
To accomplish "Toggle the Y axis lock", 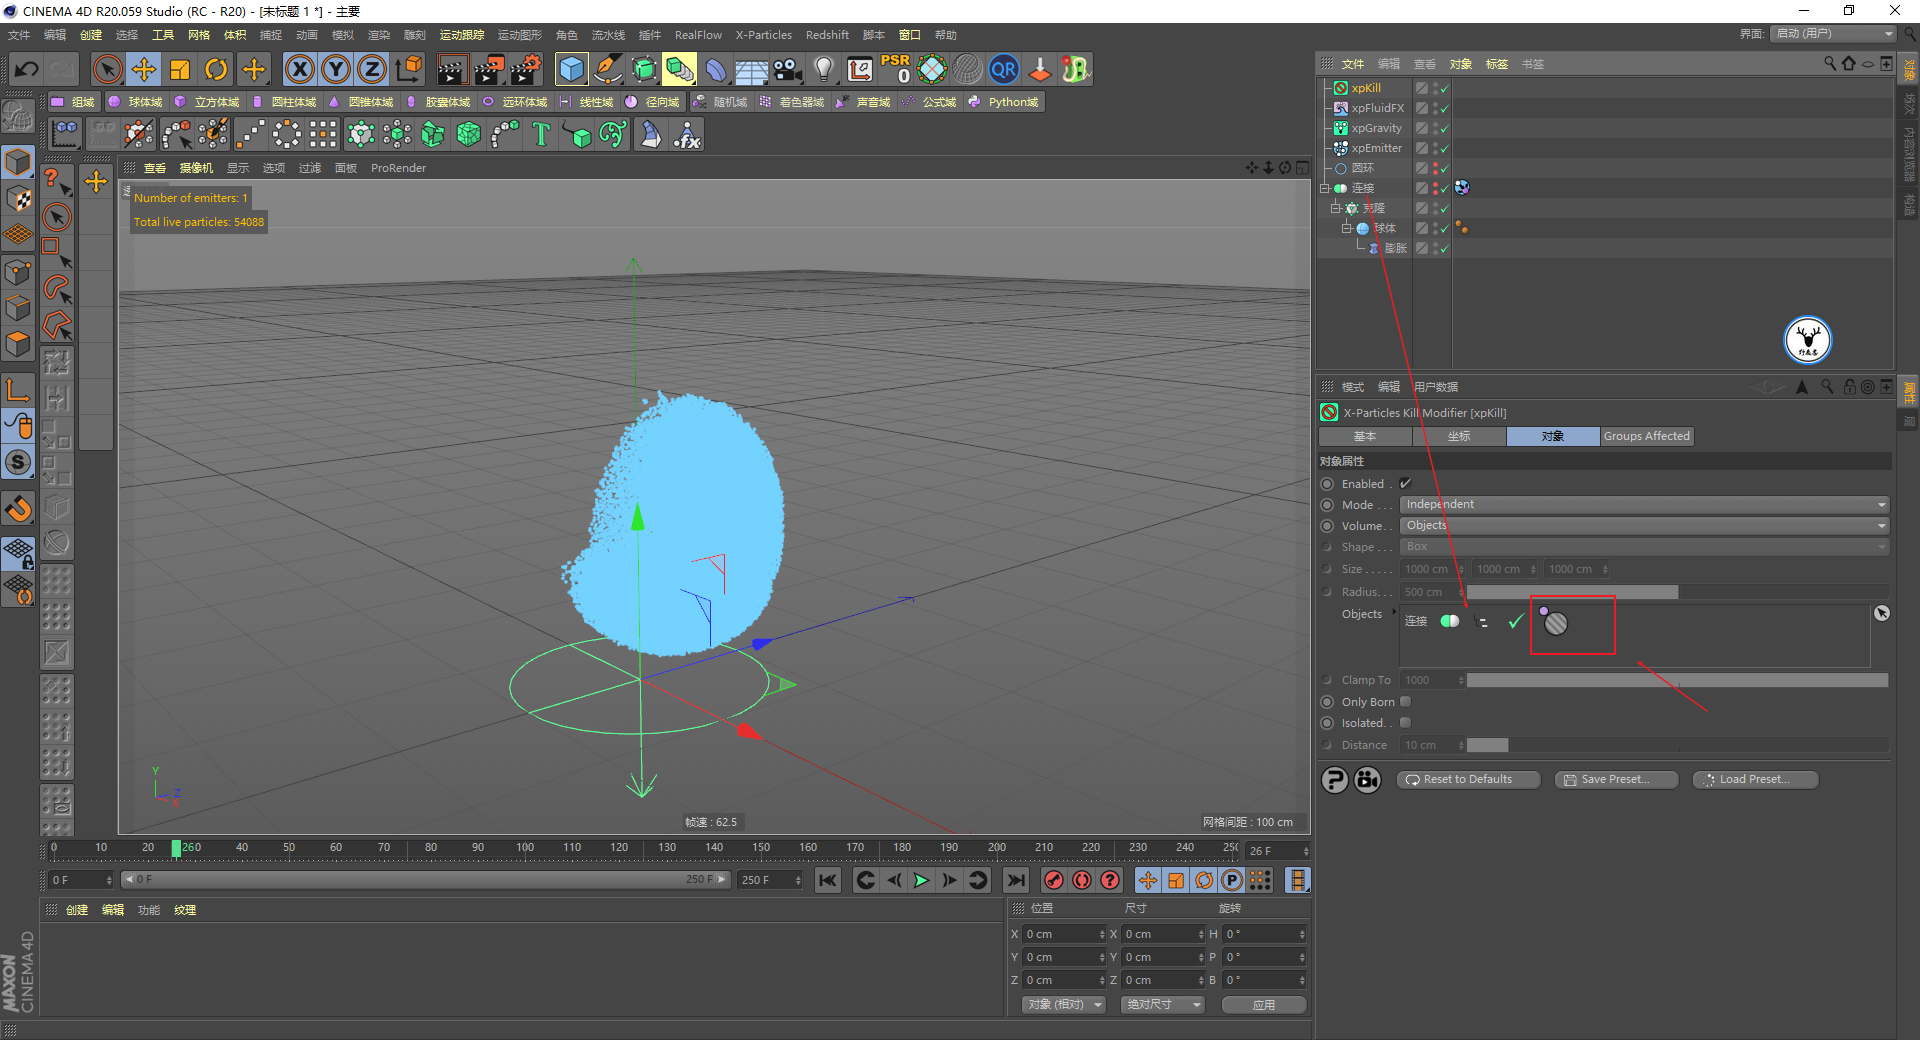I will 336,69.
